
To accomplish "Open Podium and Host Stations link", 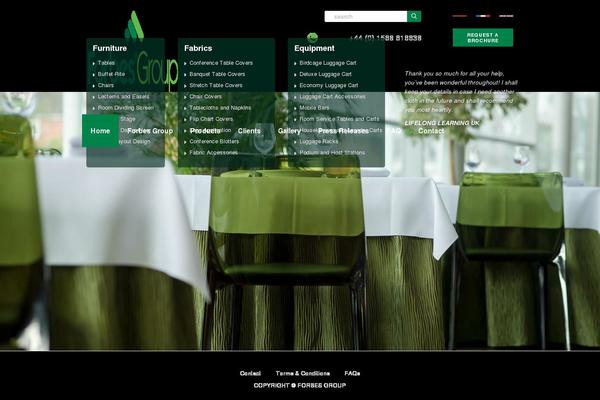I will (332, 153).
